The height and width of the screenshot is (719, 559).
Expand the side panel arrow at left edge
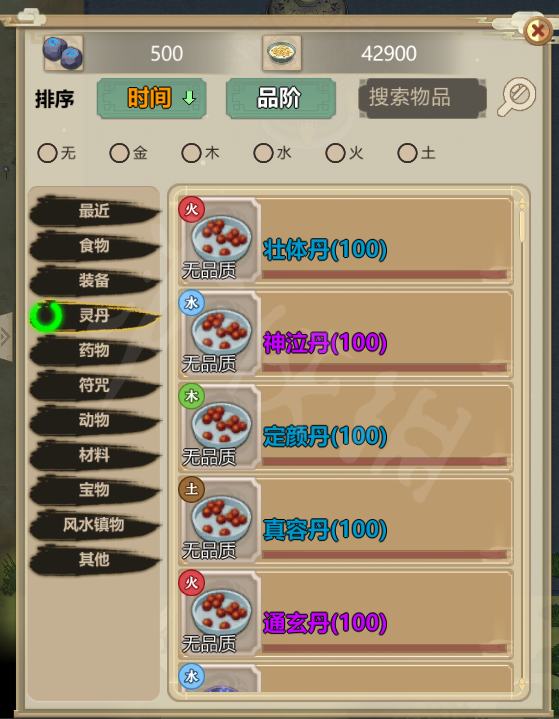(x=6, y=337)
